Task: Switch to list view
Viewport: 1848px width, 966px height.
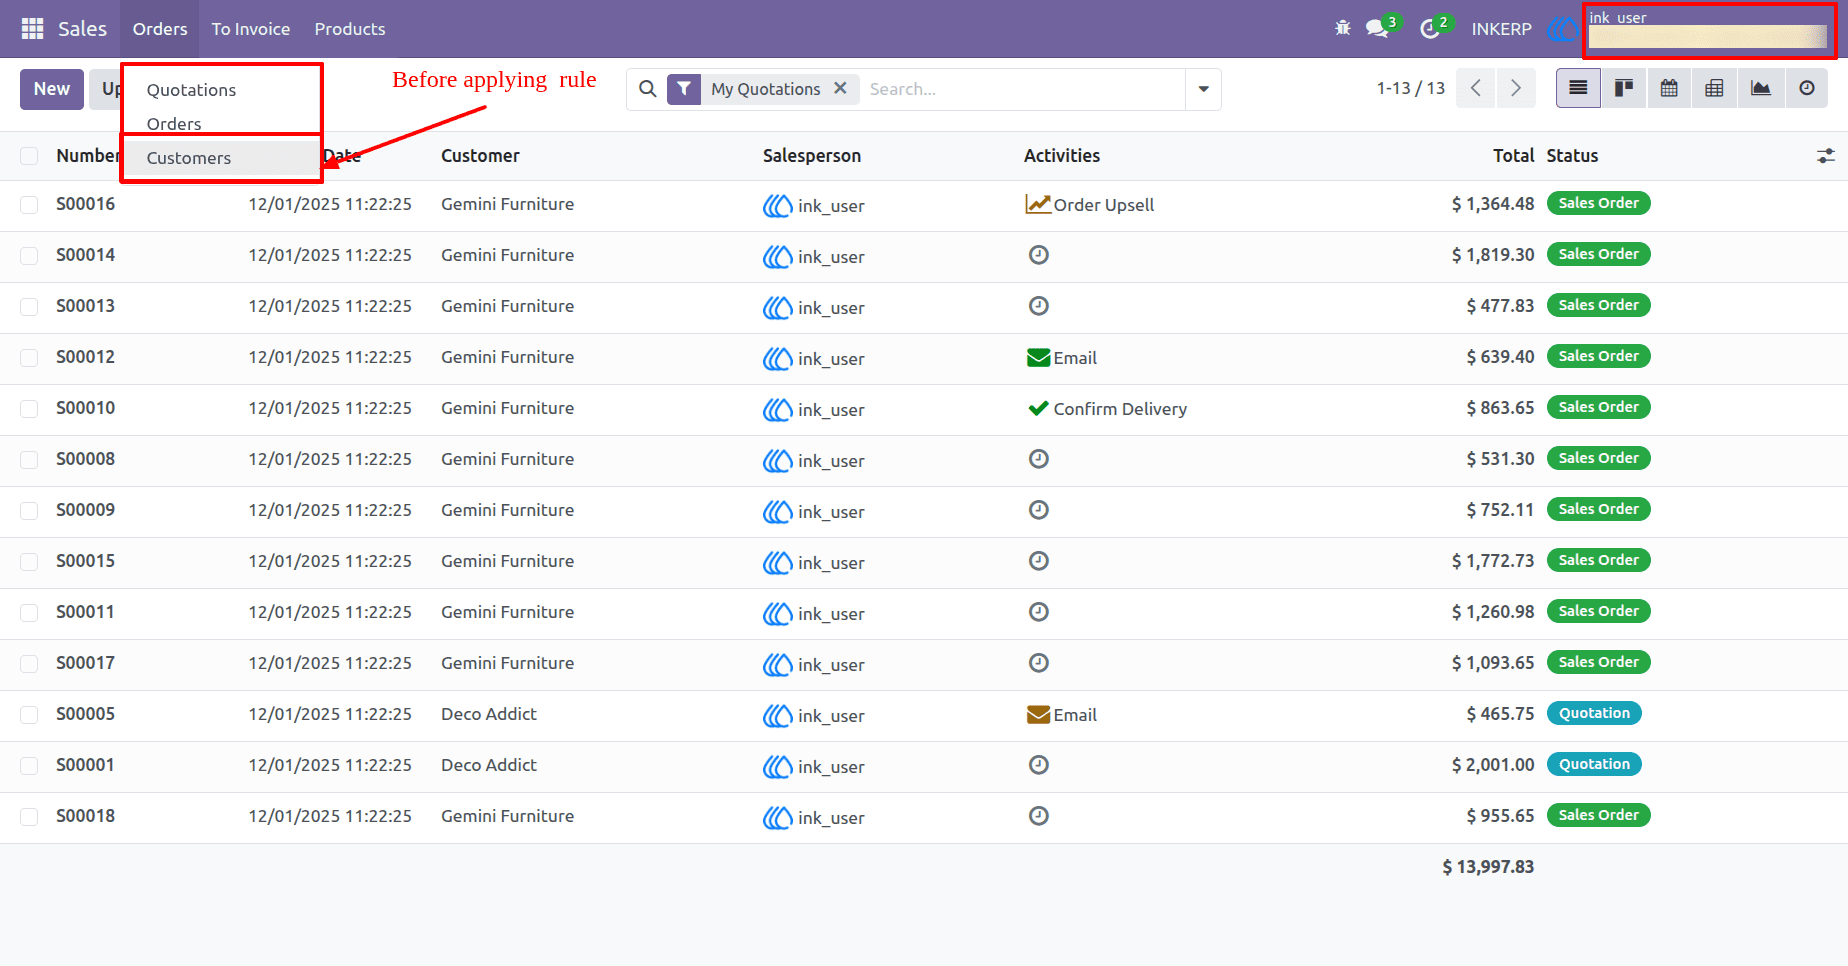Action: (1578, 89)
